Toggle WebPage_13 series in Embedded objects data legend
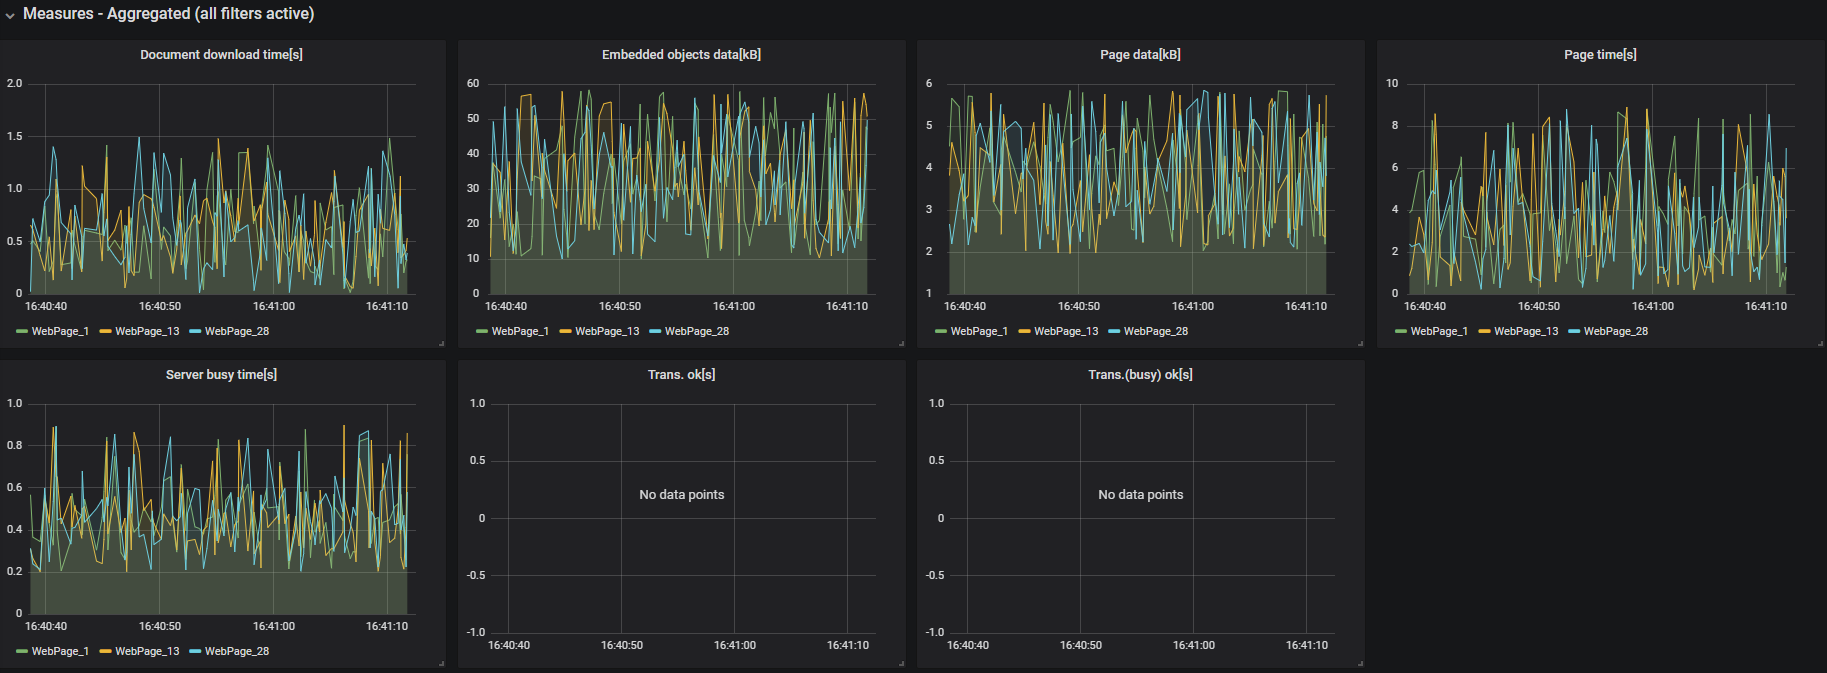1827x673 pixels. click(x=607, y=331)
